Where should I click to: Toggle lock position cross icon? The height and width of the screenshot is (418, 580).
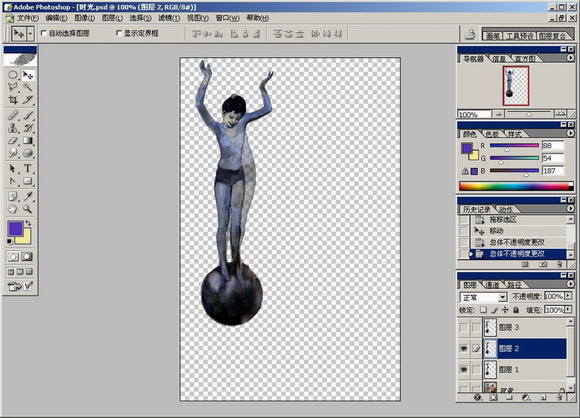(505, 310)
